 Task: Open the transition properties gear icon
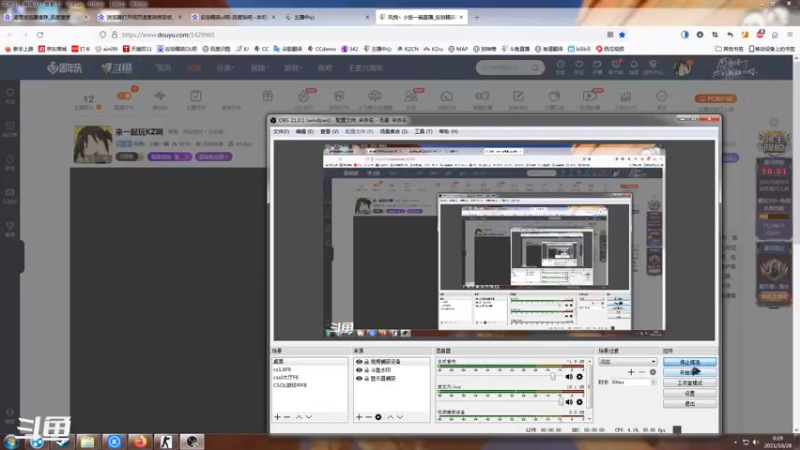tap(653, 372)
